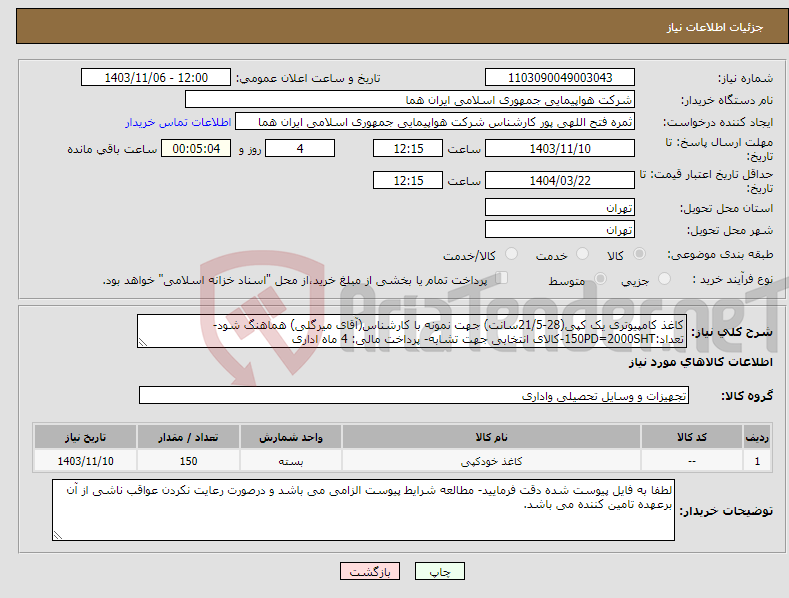Screen dimensions: 789x598
Task: Click the announcement date field 1403/11/06 - 12:00
Action: pyautogui.click(x=156, y=78)
